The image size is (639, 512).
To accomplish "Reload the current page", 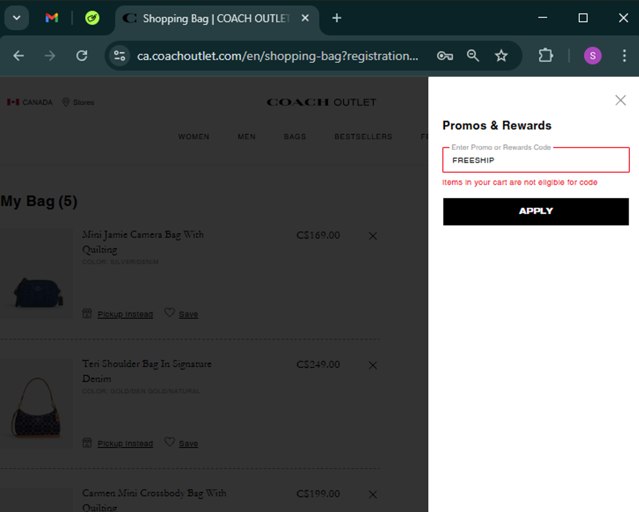I will click(x=82, y=56).
